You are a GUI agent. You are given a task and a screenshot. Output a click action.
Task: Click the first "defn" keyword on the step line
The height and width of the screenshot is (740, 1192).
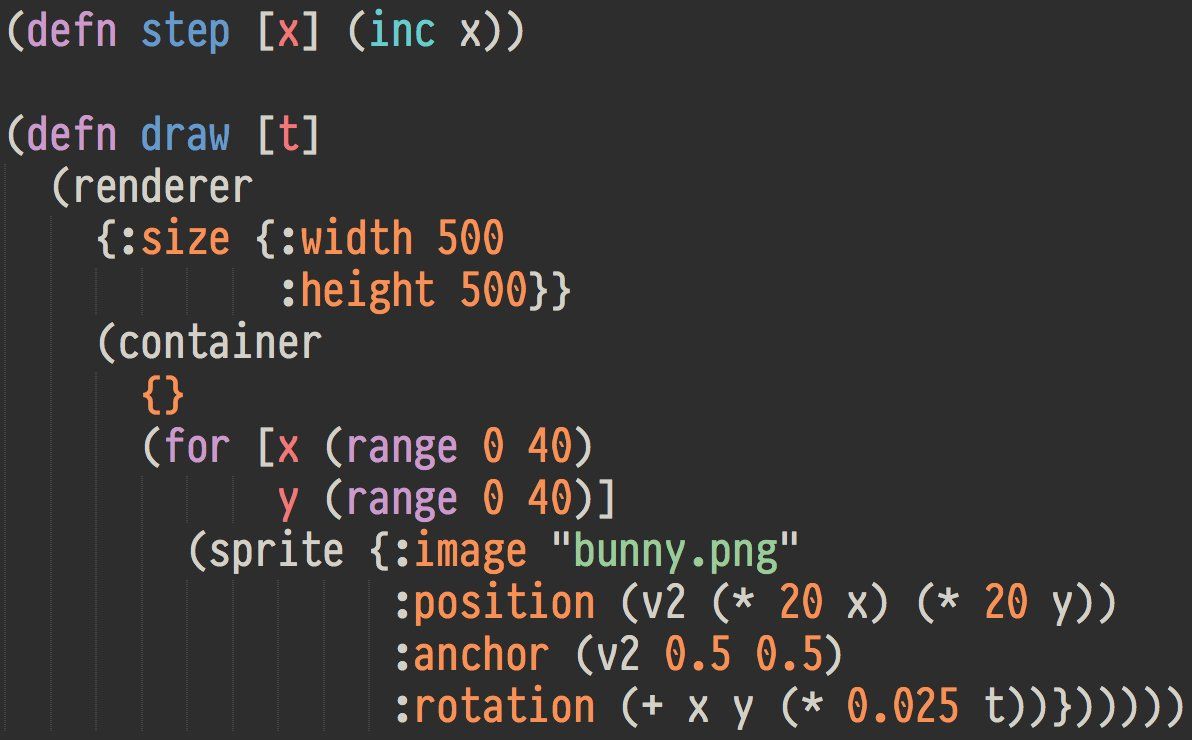click(x=71, y=30)
